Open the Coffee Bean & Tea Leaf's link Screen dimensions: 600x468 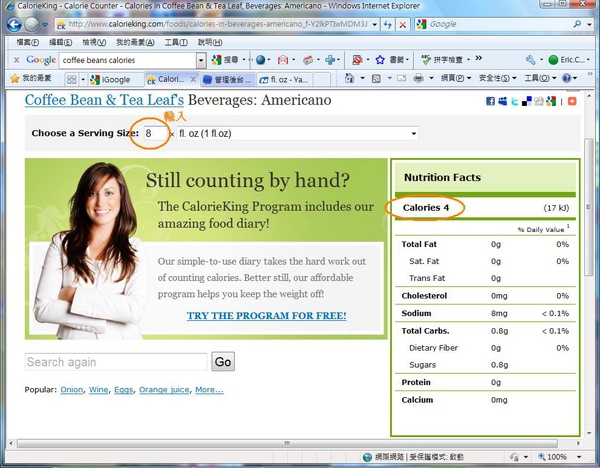(104, 100)
